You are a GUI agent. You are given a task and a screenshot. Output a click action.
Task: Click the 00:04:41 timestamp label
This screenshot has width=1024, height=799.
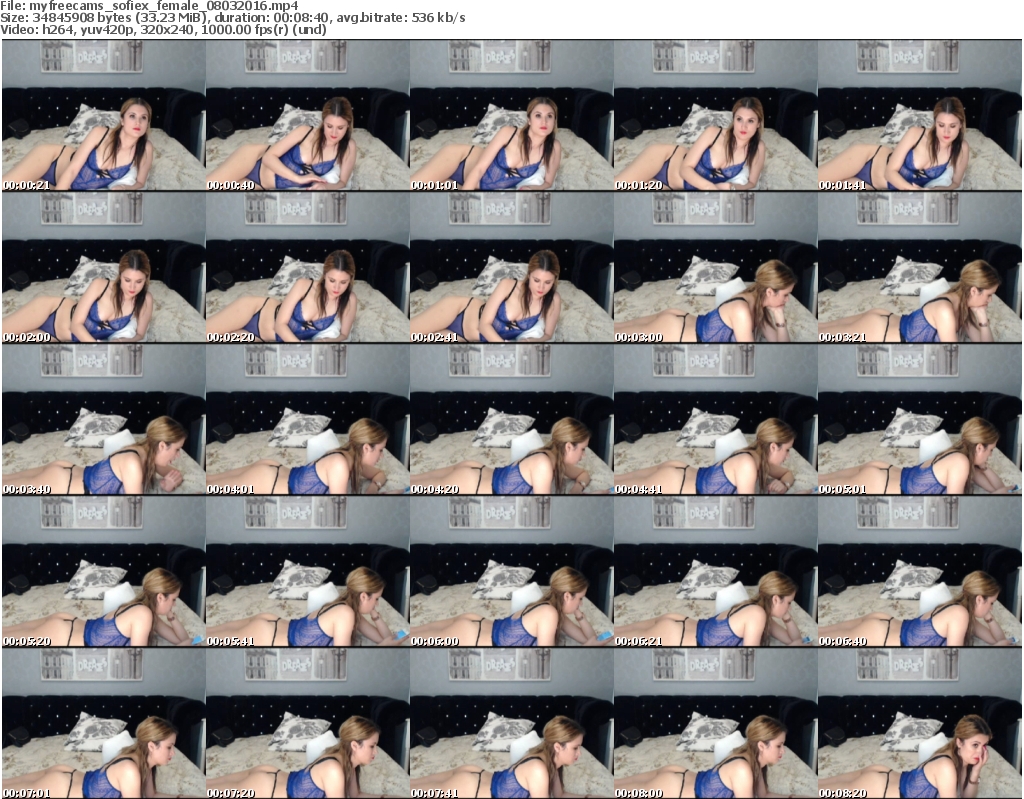pos(638,489)
